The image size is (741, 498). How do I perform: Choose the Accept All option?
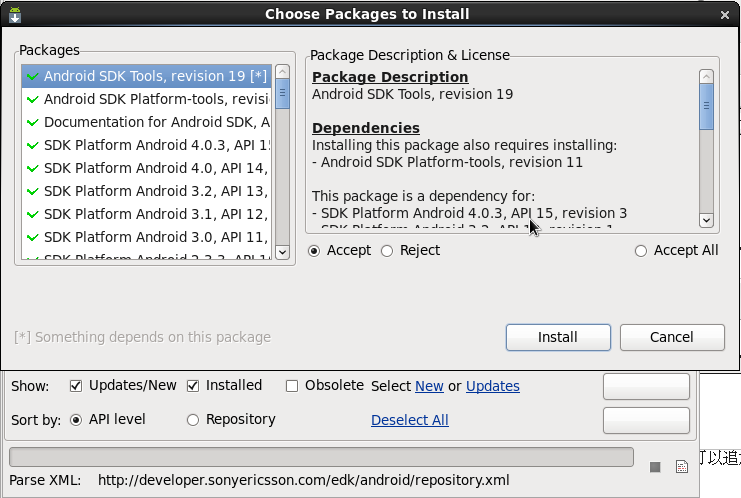(641, 251)
